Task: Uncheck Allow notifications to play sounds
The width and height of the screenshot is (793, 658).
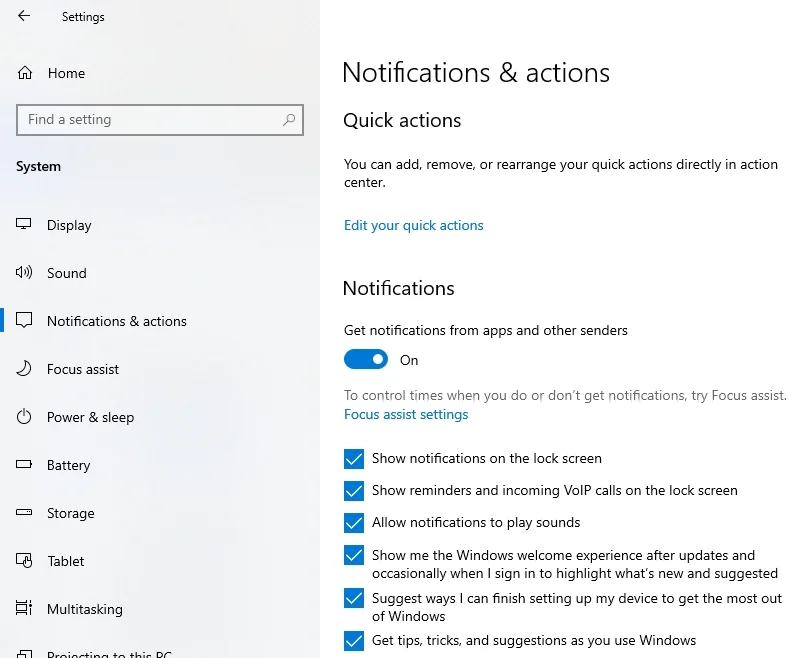Action: tap(354, 523)
